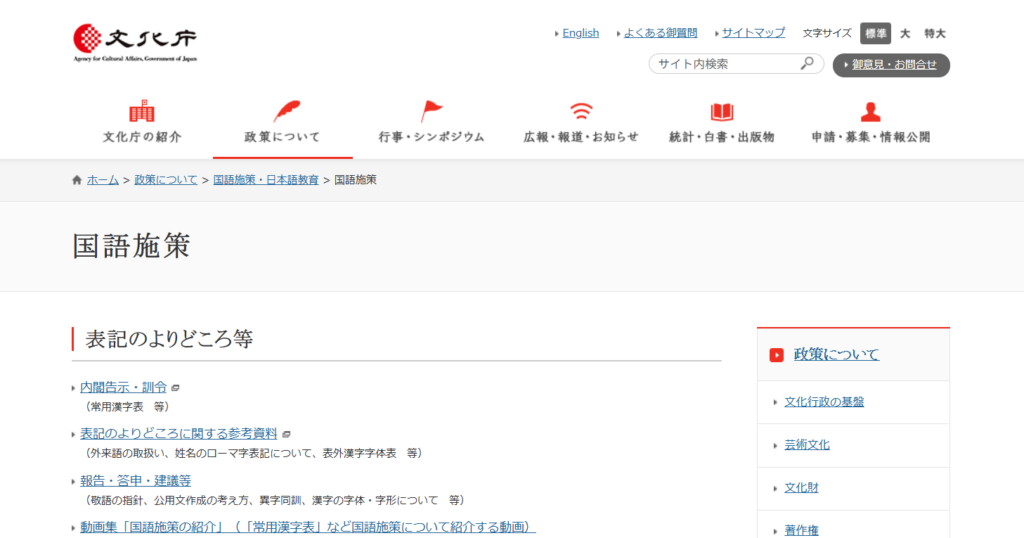
Task: Open the 内閣告示・訓令 link
Action: pyautogui.click(x=123, y=387)
